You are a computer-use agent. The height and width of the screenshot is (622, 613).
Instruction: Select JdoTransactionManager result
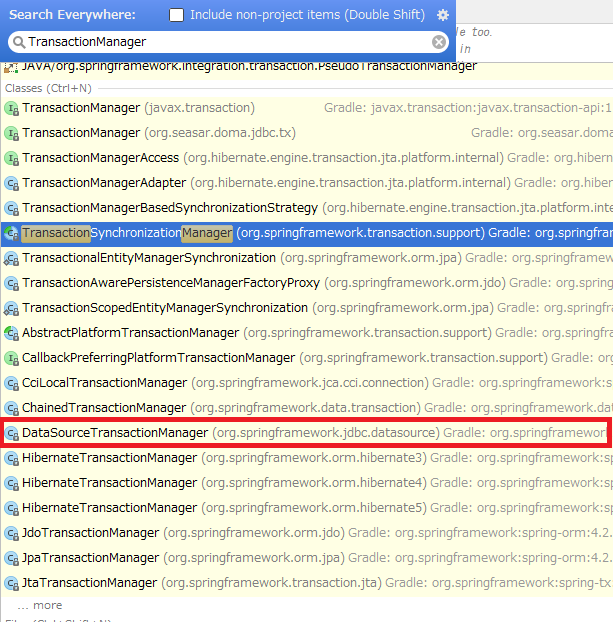click(x=307, y=533)
